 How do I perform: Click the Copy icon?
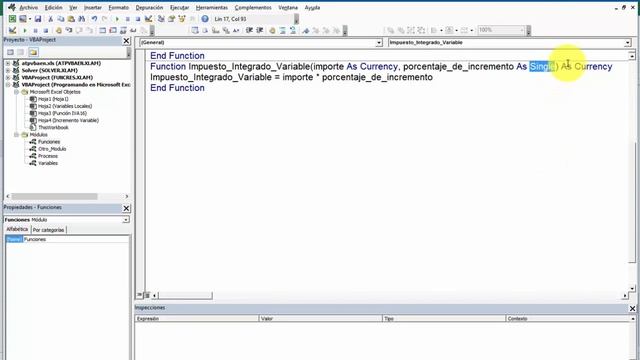(61, 19)
